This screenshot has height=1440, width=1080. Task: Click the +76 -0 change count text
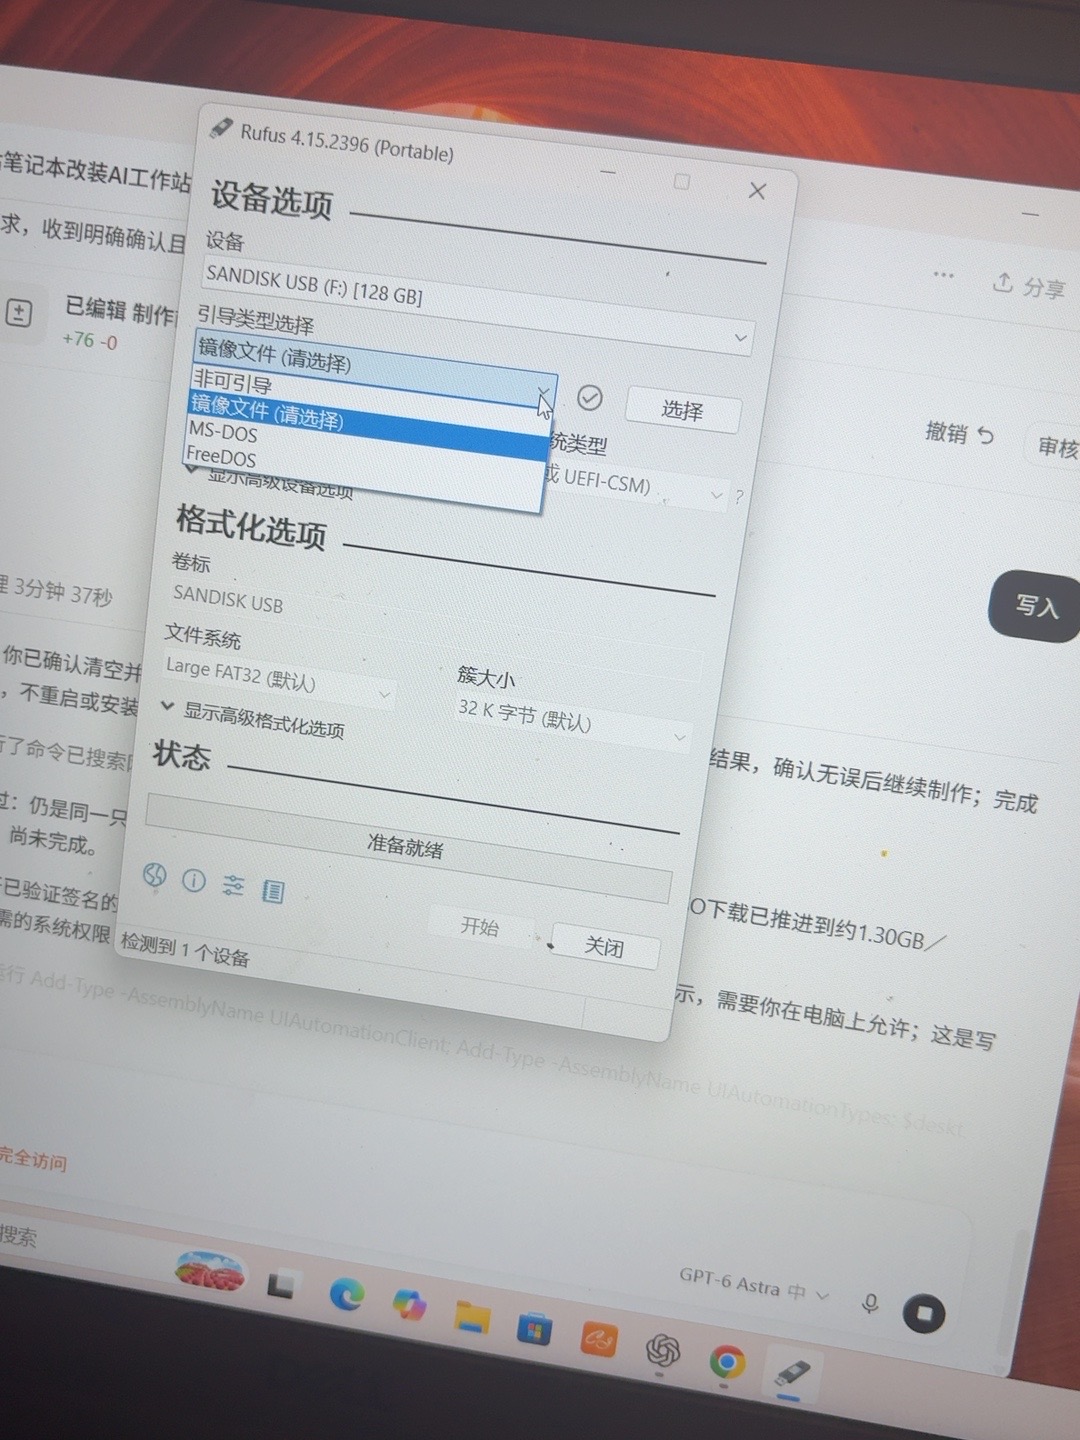[90, 340]
